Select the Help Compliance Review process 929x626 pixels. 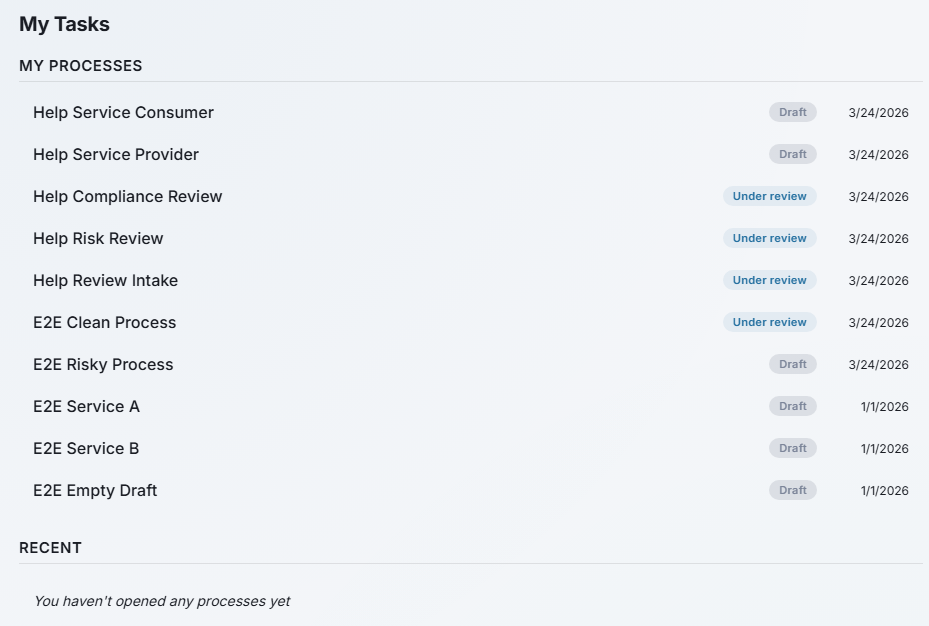[128, 196]
